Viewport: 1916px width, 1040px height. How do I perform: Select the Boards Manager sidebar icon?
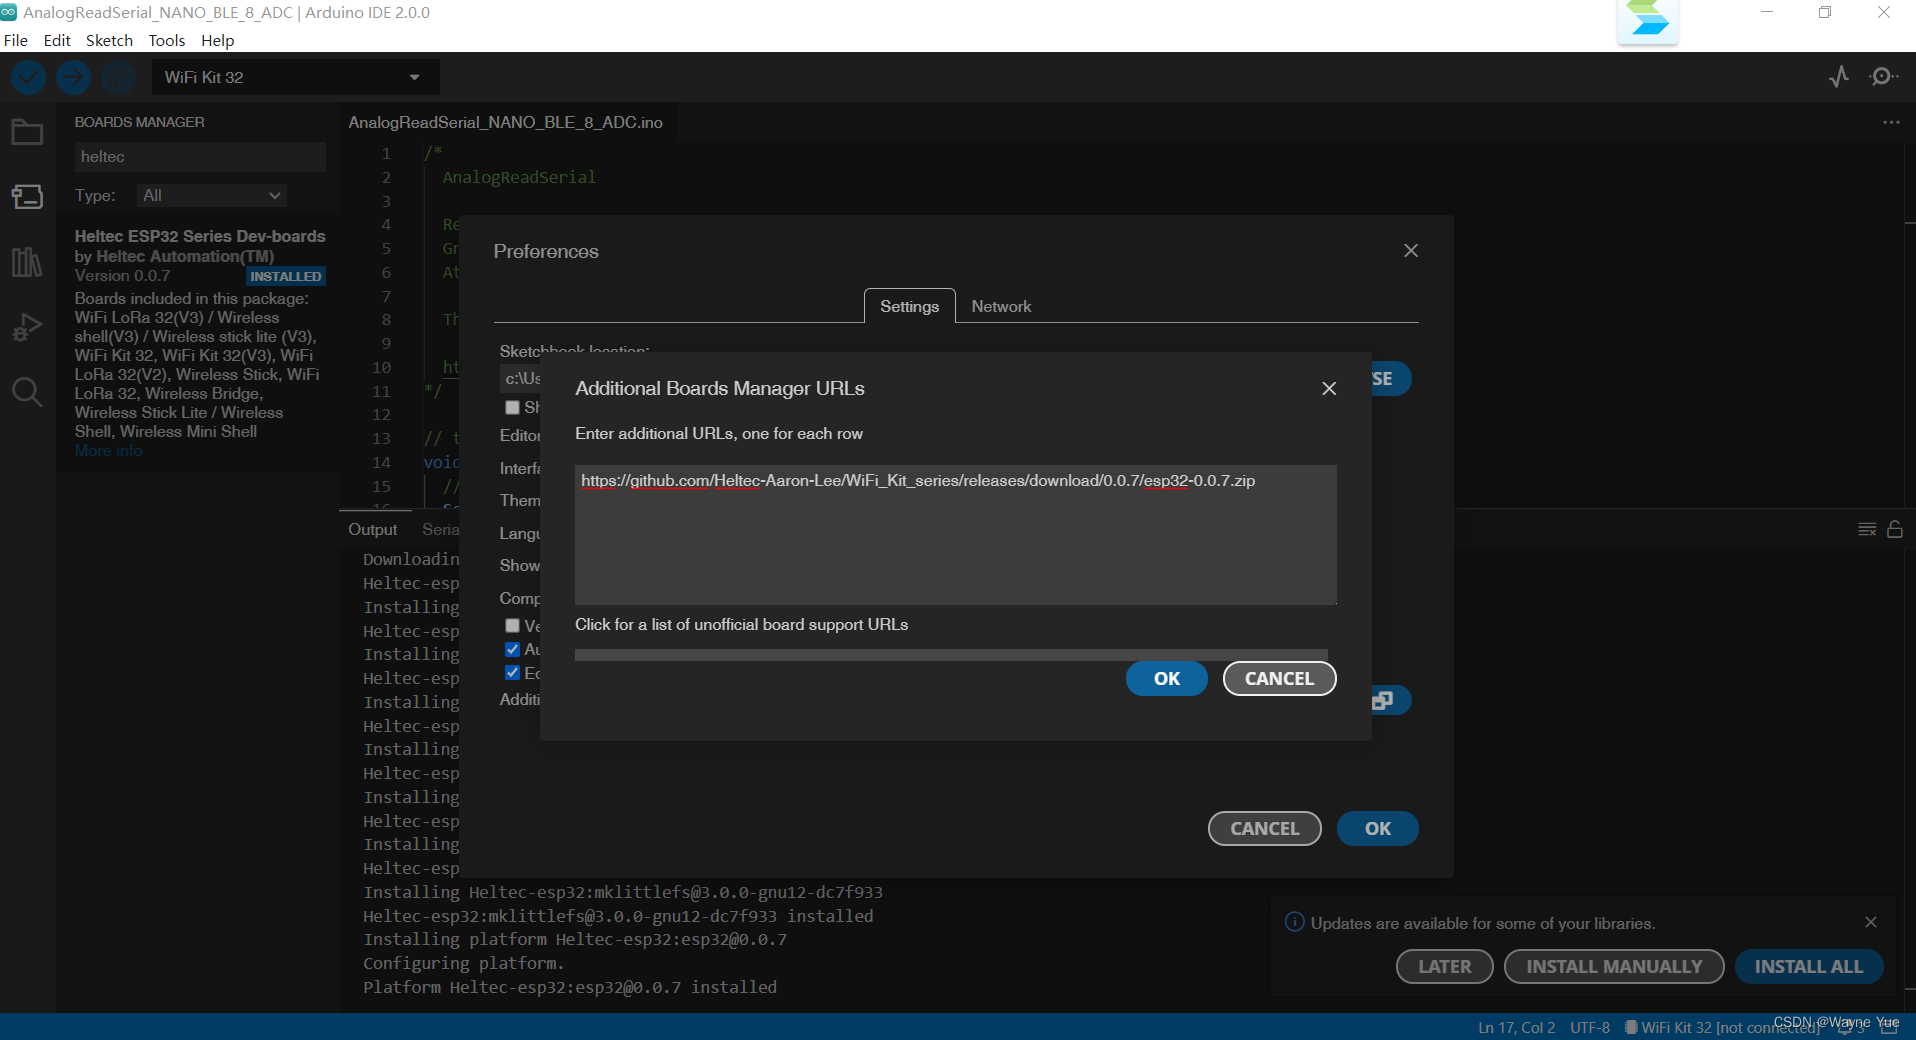[x=27, y=196]
